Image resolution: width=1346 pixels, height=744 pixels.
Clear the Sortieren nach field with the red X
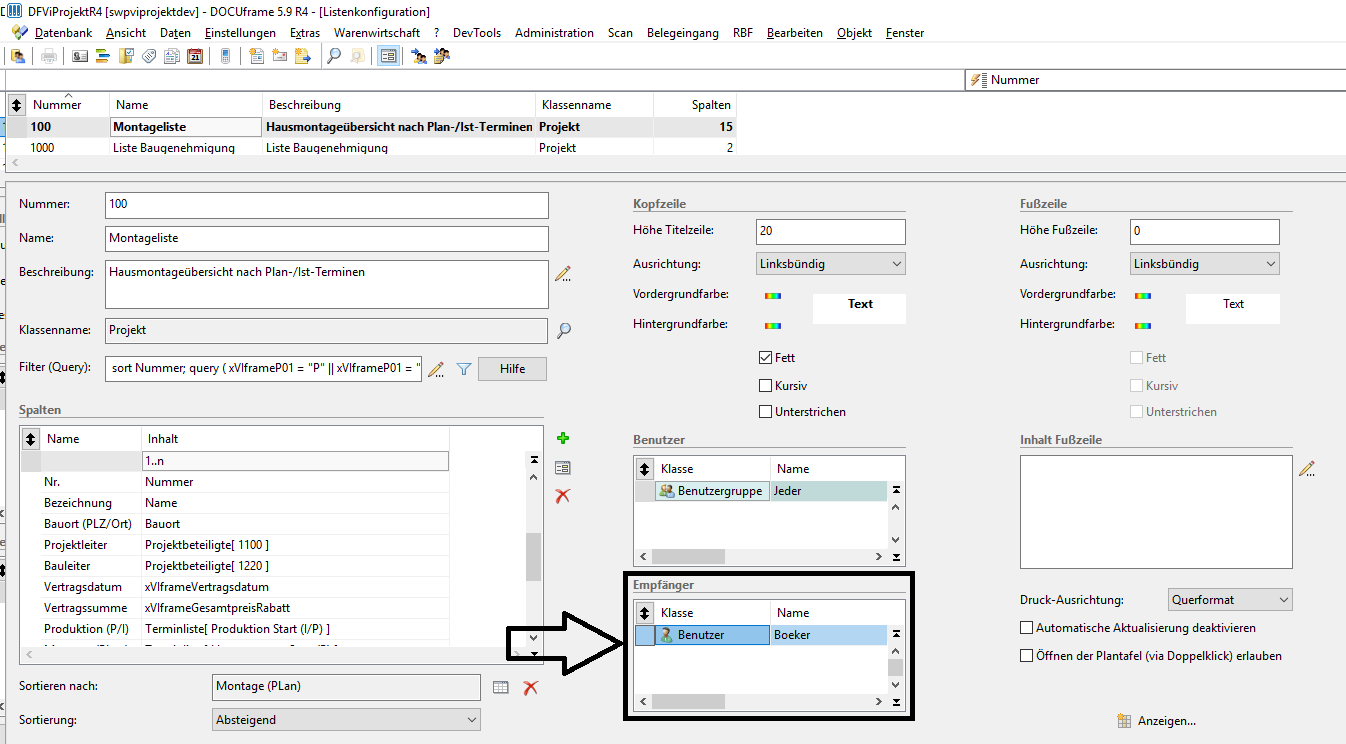pos(531,687)
